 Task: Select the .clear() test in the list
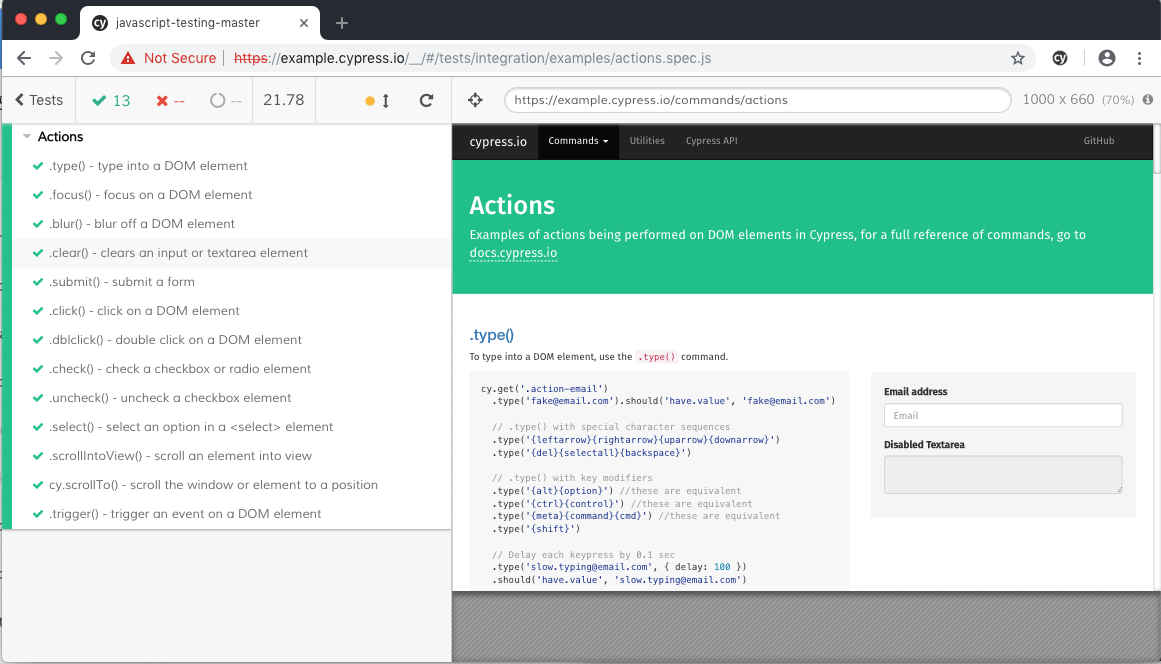231,253
